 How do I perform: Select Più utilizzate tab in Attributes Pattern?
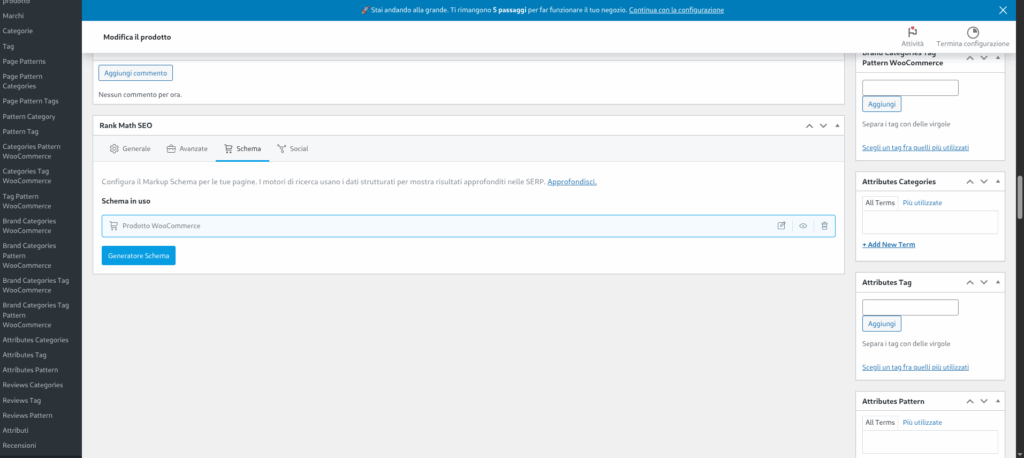click(922, 422)
